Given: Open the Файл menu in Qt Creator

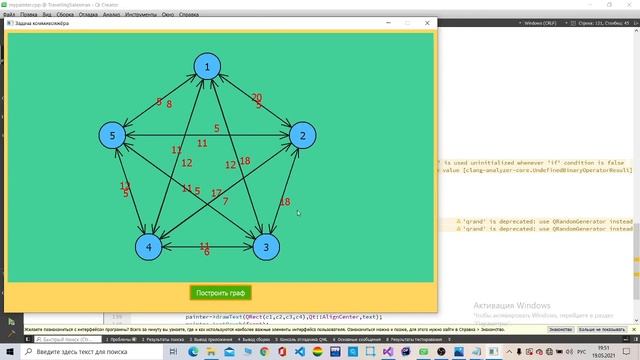Looking at the screenshot, I should tap(9, 14).
